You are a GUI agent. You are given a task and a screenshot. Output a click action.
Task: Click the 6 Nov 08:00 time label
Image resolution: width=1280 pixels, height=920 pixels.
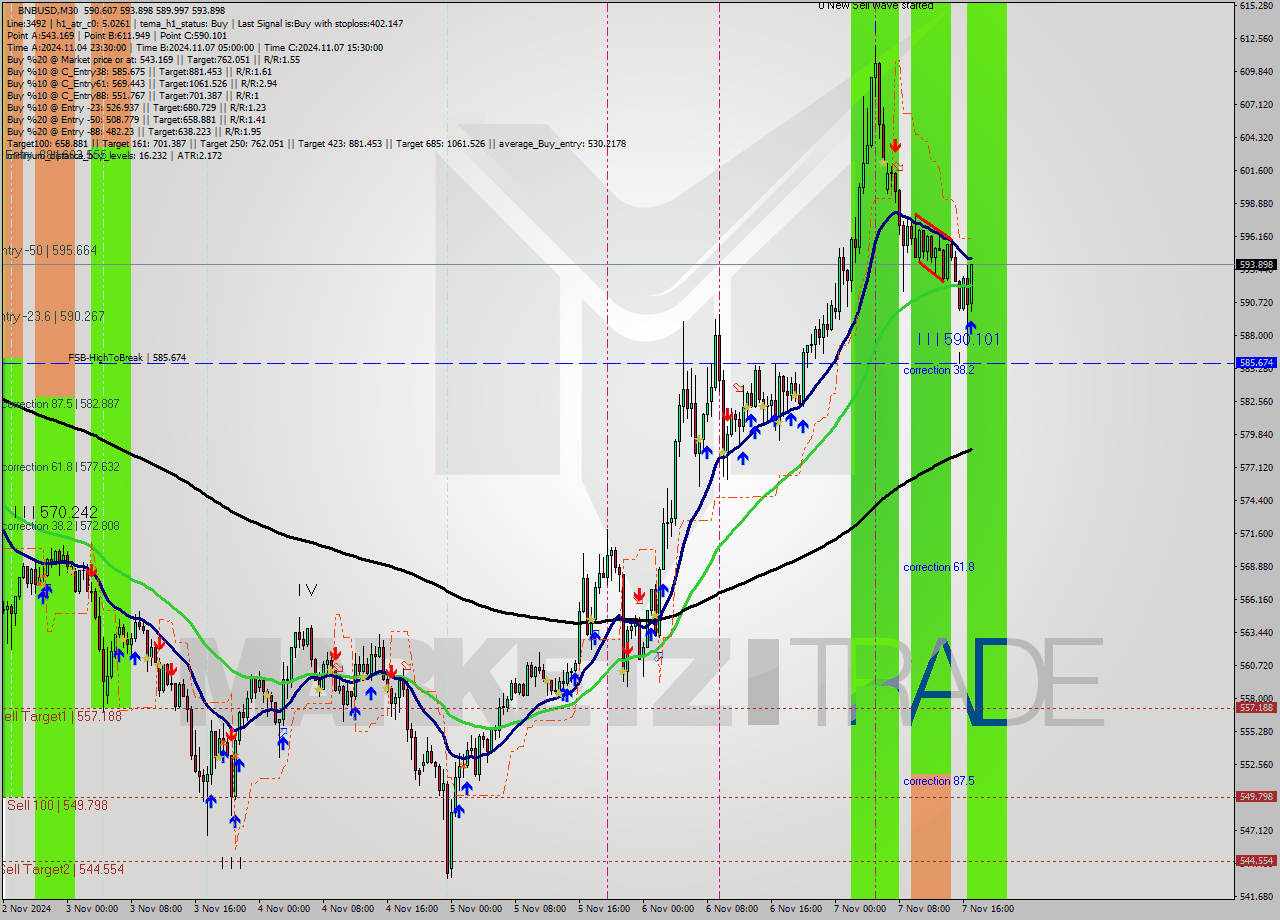point(732,909)
